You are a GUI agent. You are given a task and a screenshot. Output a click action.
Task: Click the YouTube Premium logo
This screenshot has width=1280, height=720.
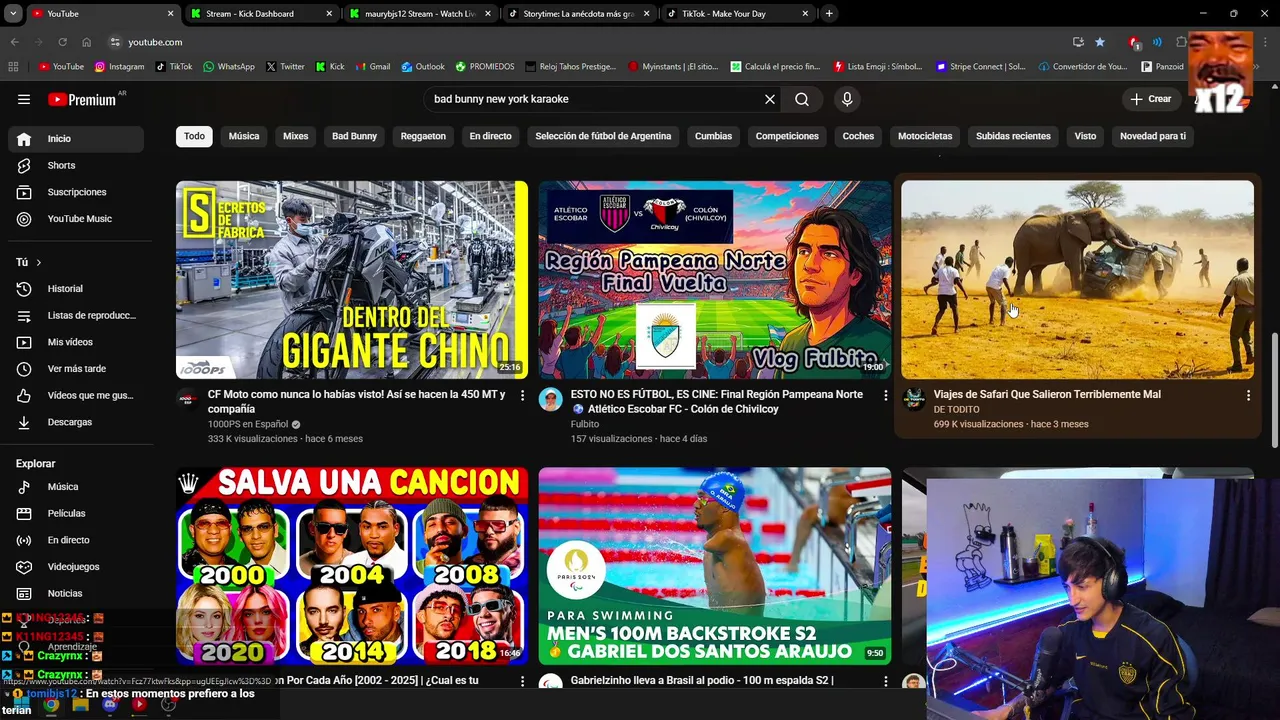tap(82, 99)
